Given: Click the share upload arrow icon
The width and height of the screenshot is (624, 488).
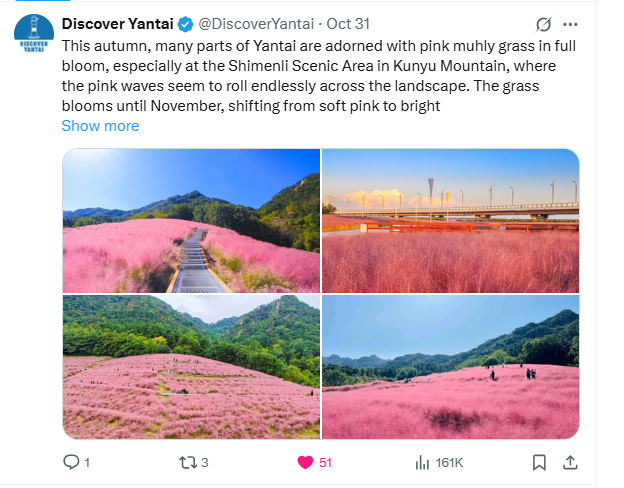Looking at the screenshot, I should (570, 462).
